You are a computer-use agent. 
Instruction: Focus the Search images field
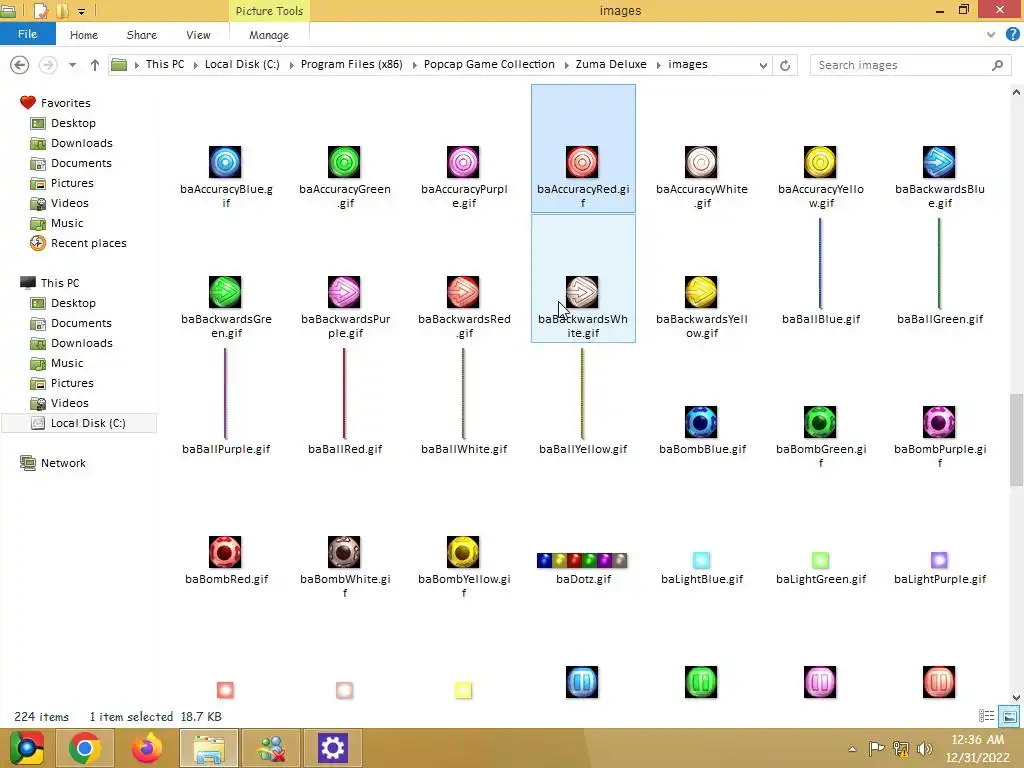click(911, 65)
